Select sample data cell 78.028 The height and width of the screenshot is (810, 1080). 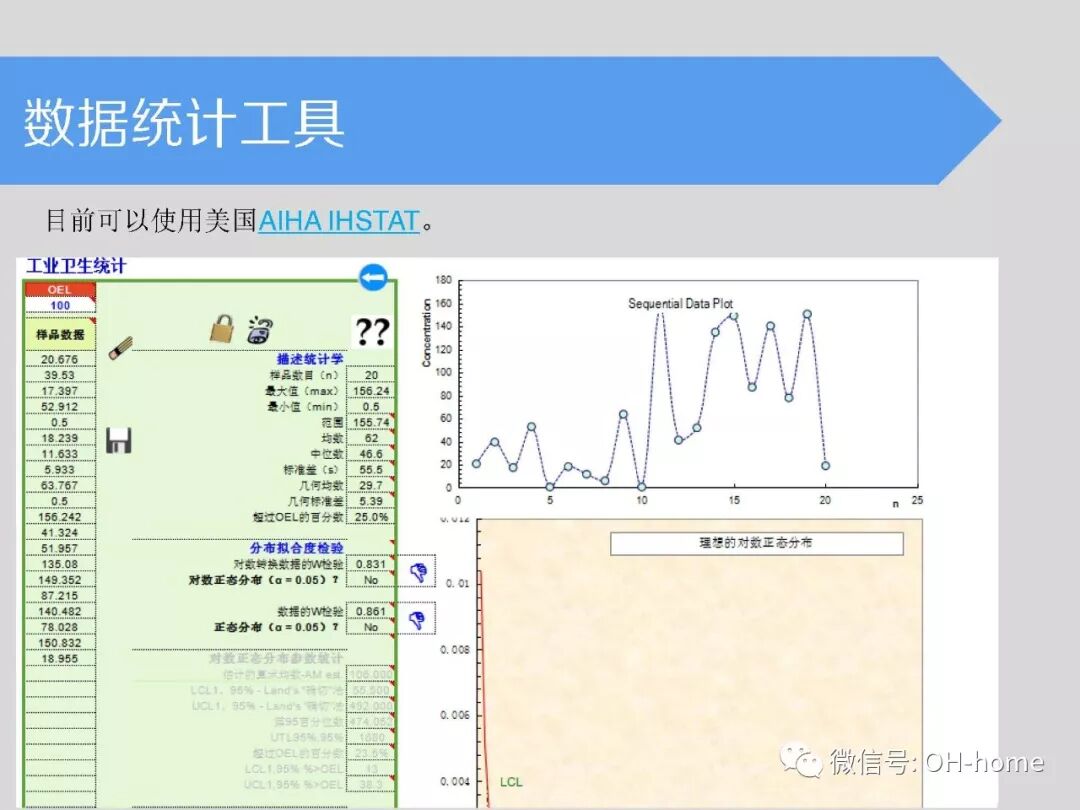(x=60, y=627)
